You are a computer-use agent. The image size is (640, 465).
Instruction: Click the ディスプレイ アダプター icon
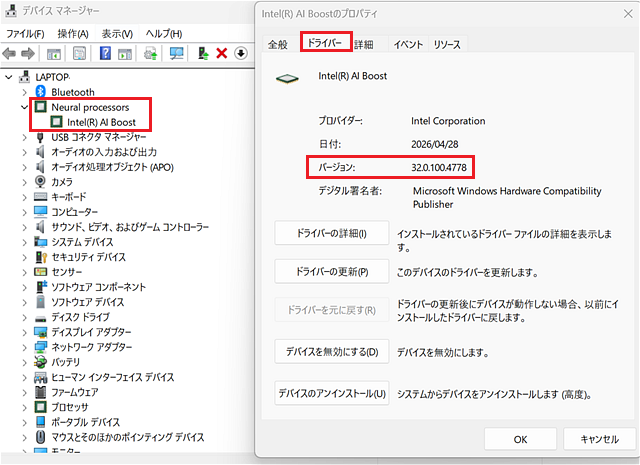40,332
